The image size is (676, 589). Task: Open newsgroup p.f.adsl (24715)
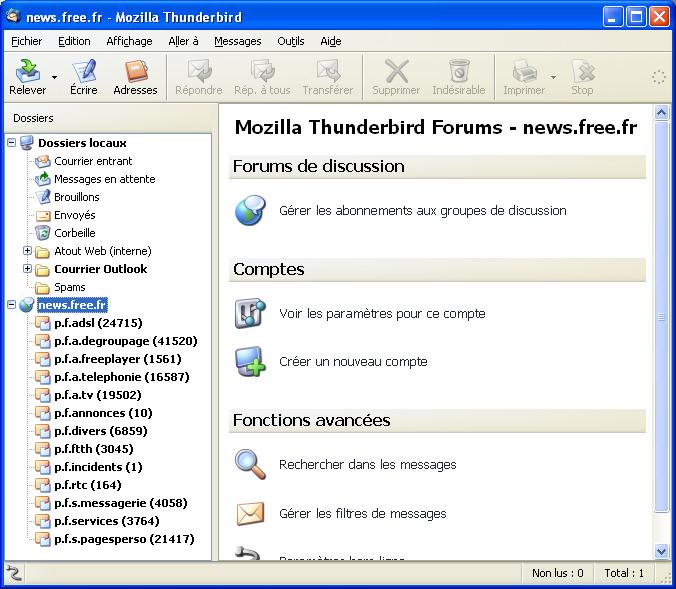point(98,323)
